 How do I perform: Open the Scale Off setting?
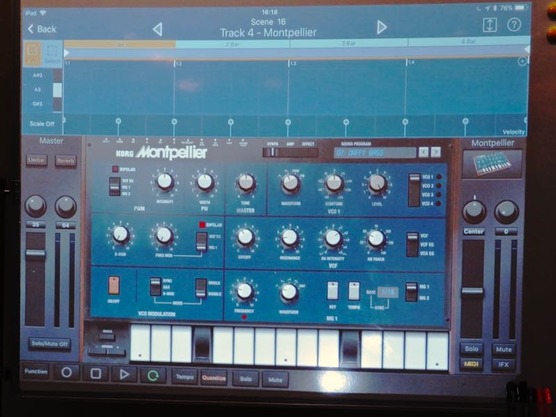(42, 124)
